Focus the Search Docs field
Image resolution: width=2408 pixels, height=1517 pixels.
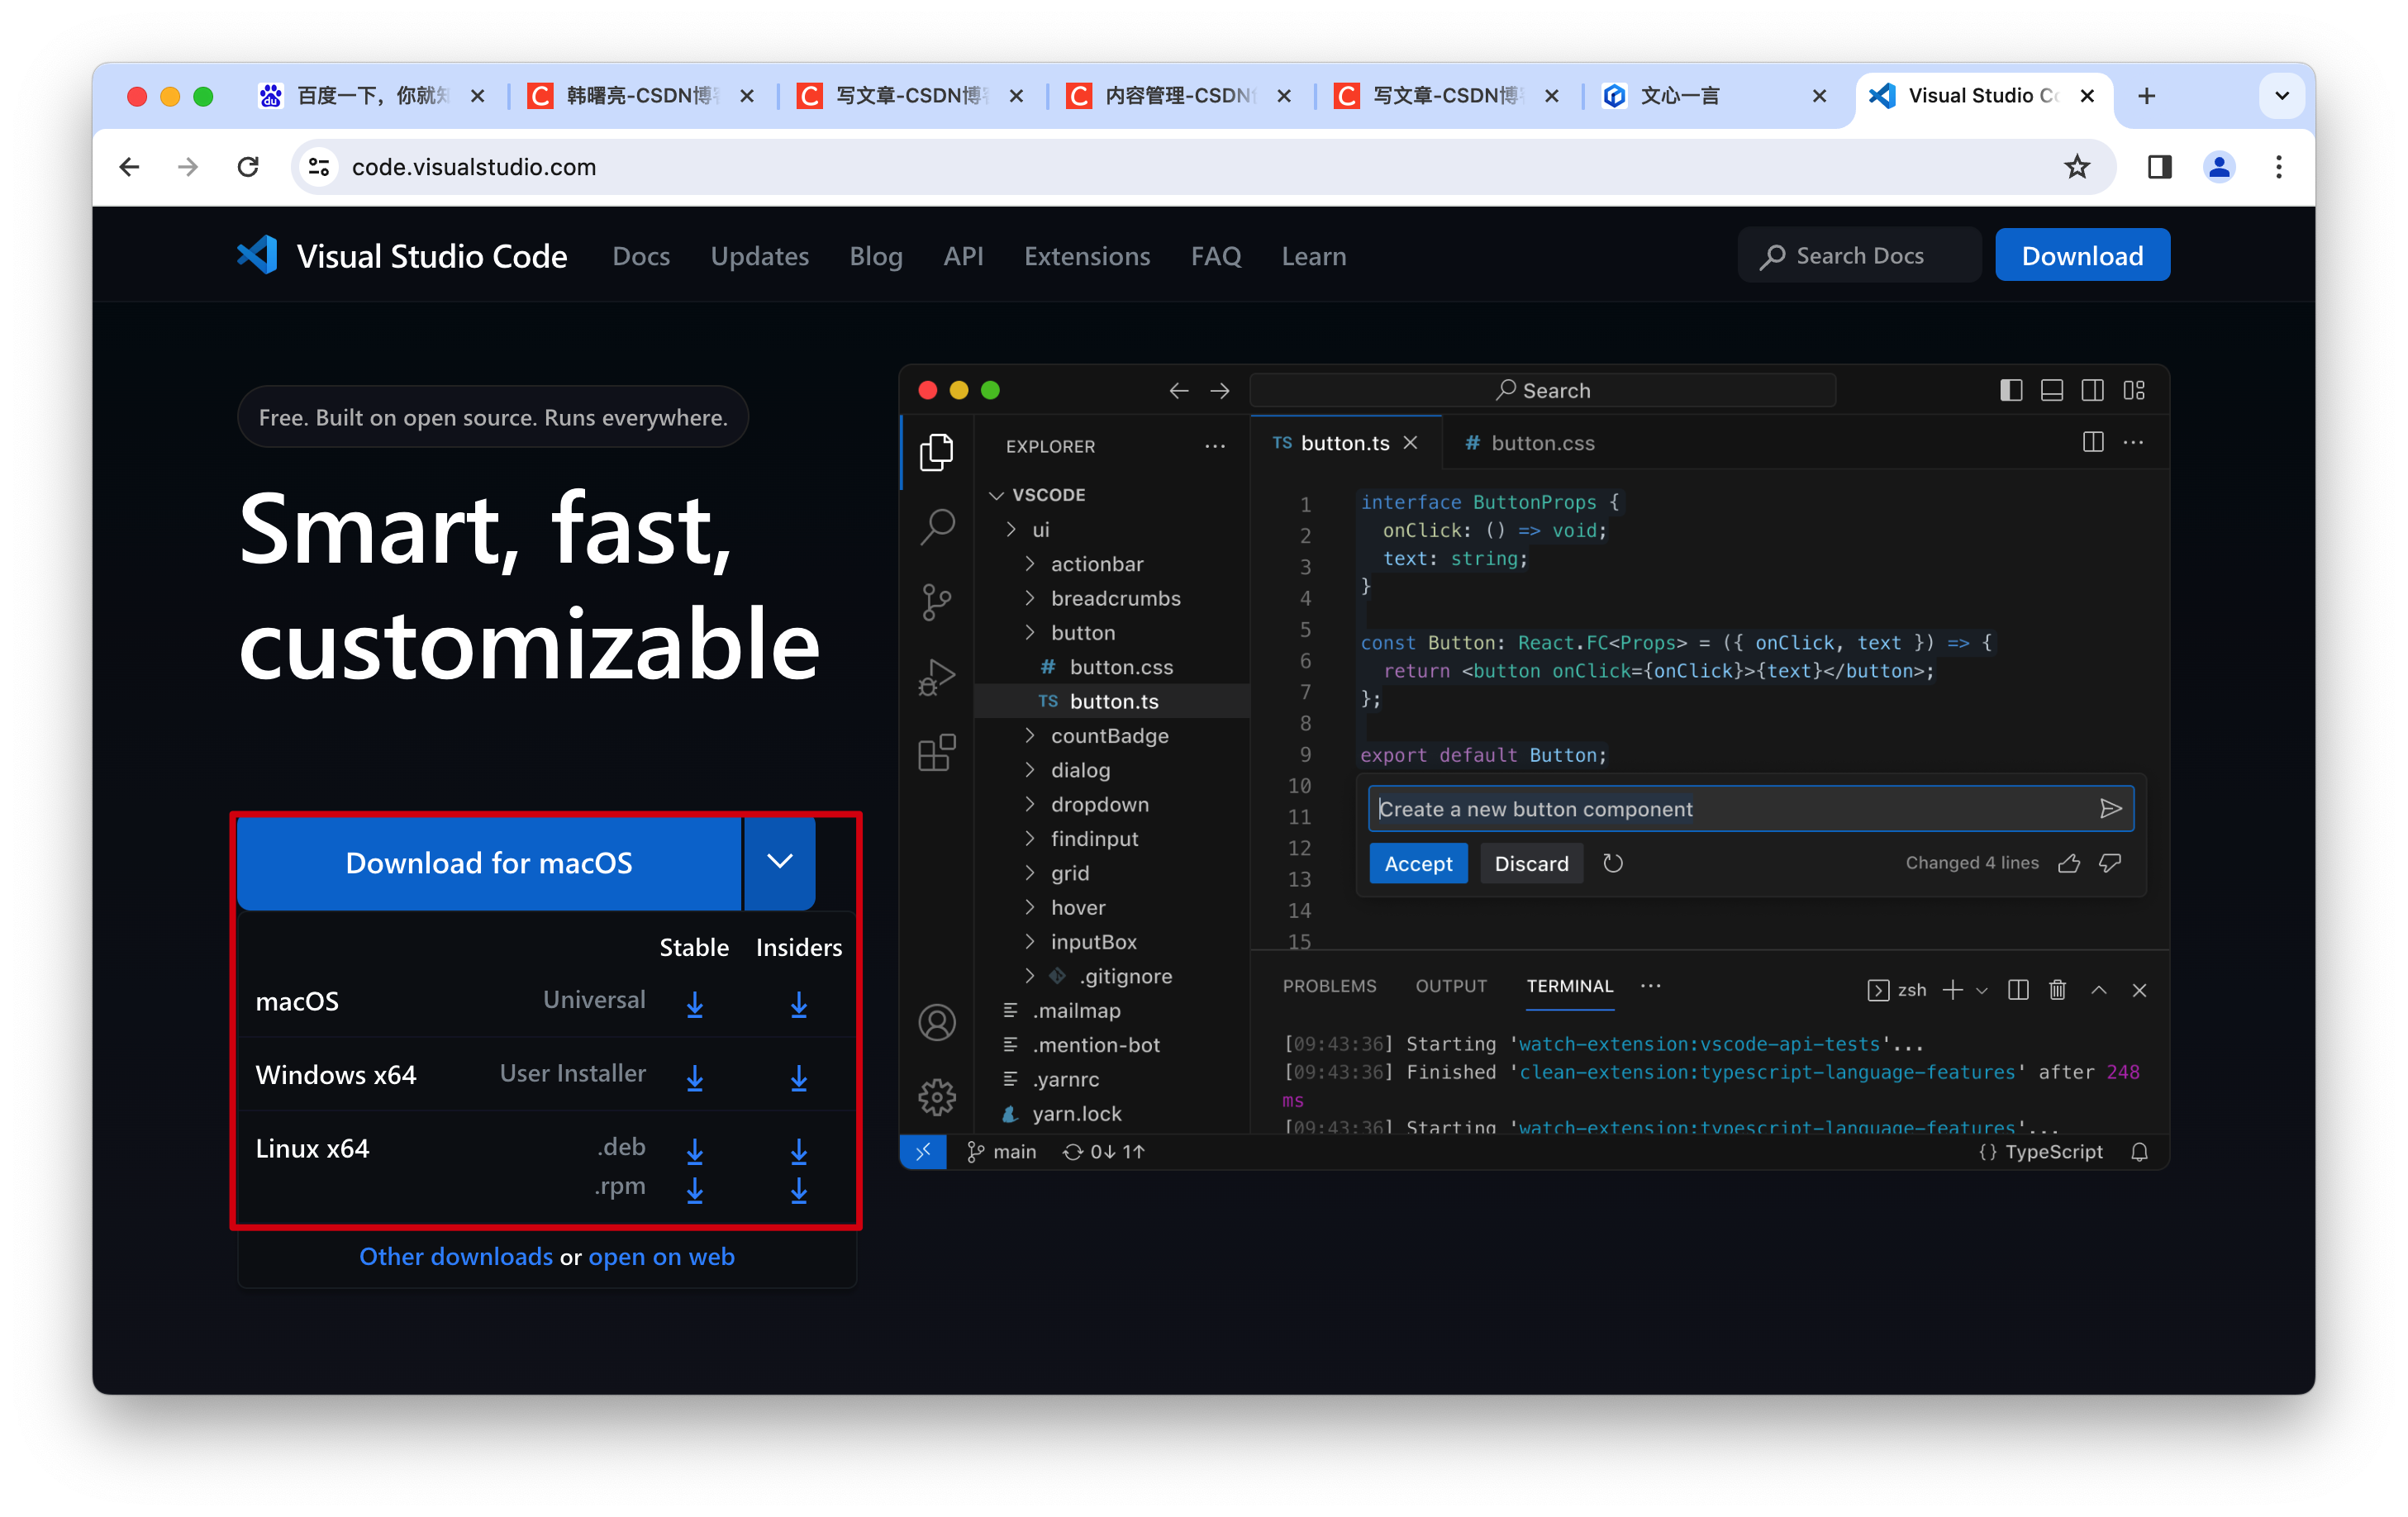click(1859, 256)
